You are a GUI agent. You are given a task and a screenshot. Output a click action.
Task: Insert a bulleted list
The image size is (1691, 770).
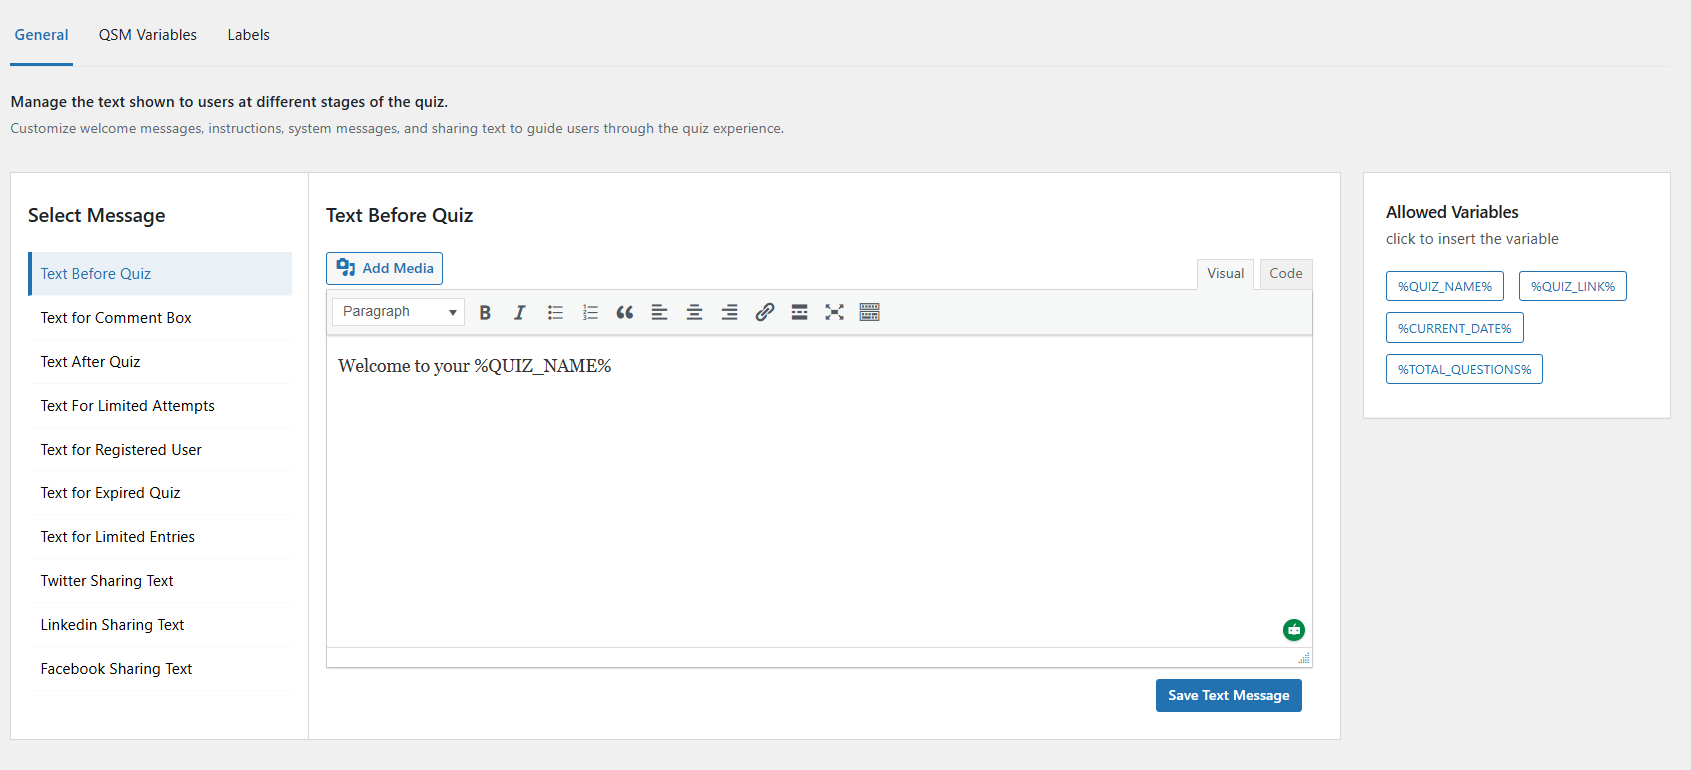tap(555, 312)
